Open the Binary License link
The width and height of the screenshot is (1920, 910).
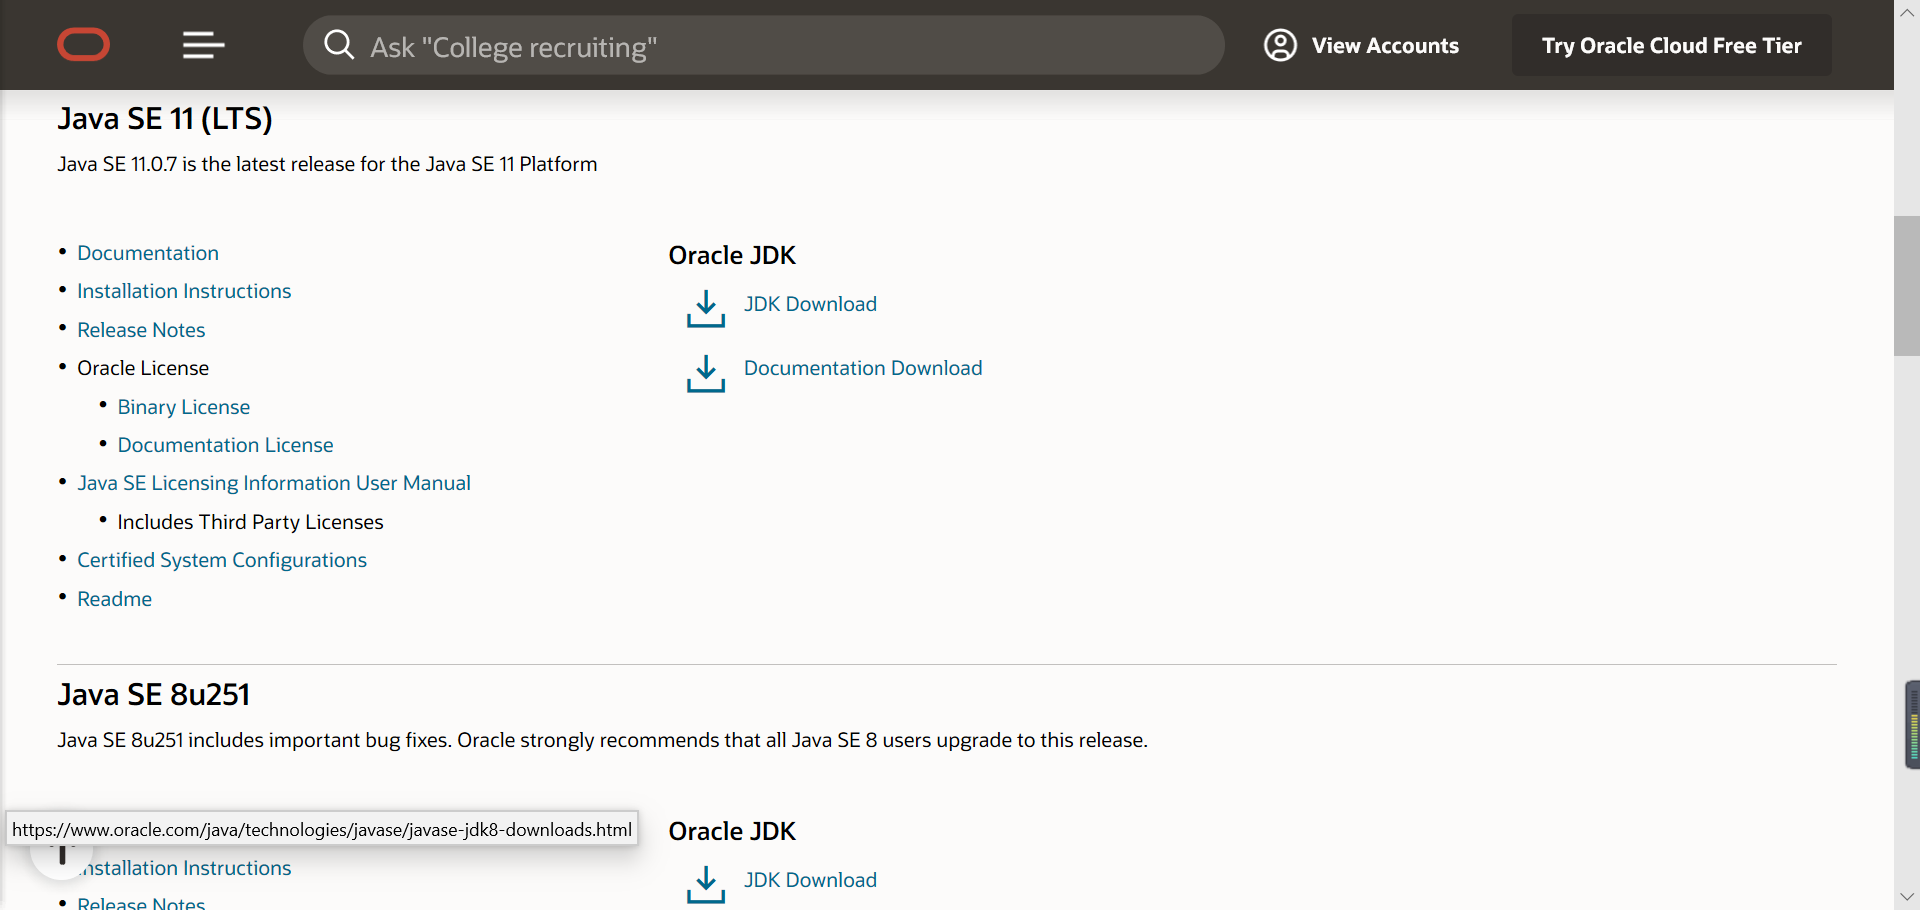tap(184, 407)
